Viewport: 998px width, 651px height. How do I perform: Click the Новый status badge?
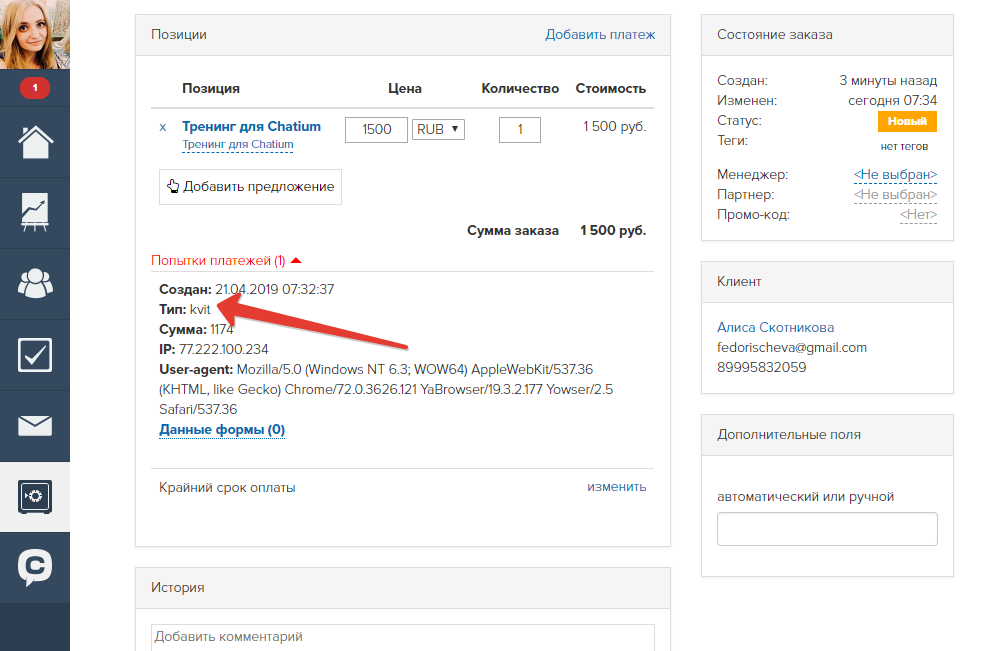[x=907, y=121]
